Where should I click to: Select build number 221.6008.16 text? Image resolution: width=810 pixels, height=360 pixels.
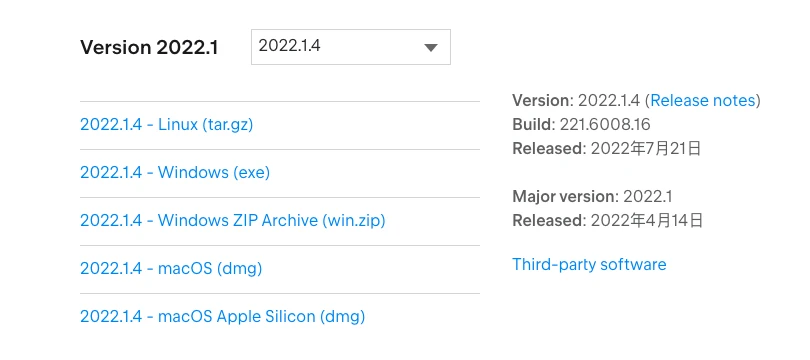coord(605,124)
